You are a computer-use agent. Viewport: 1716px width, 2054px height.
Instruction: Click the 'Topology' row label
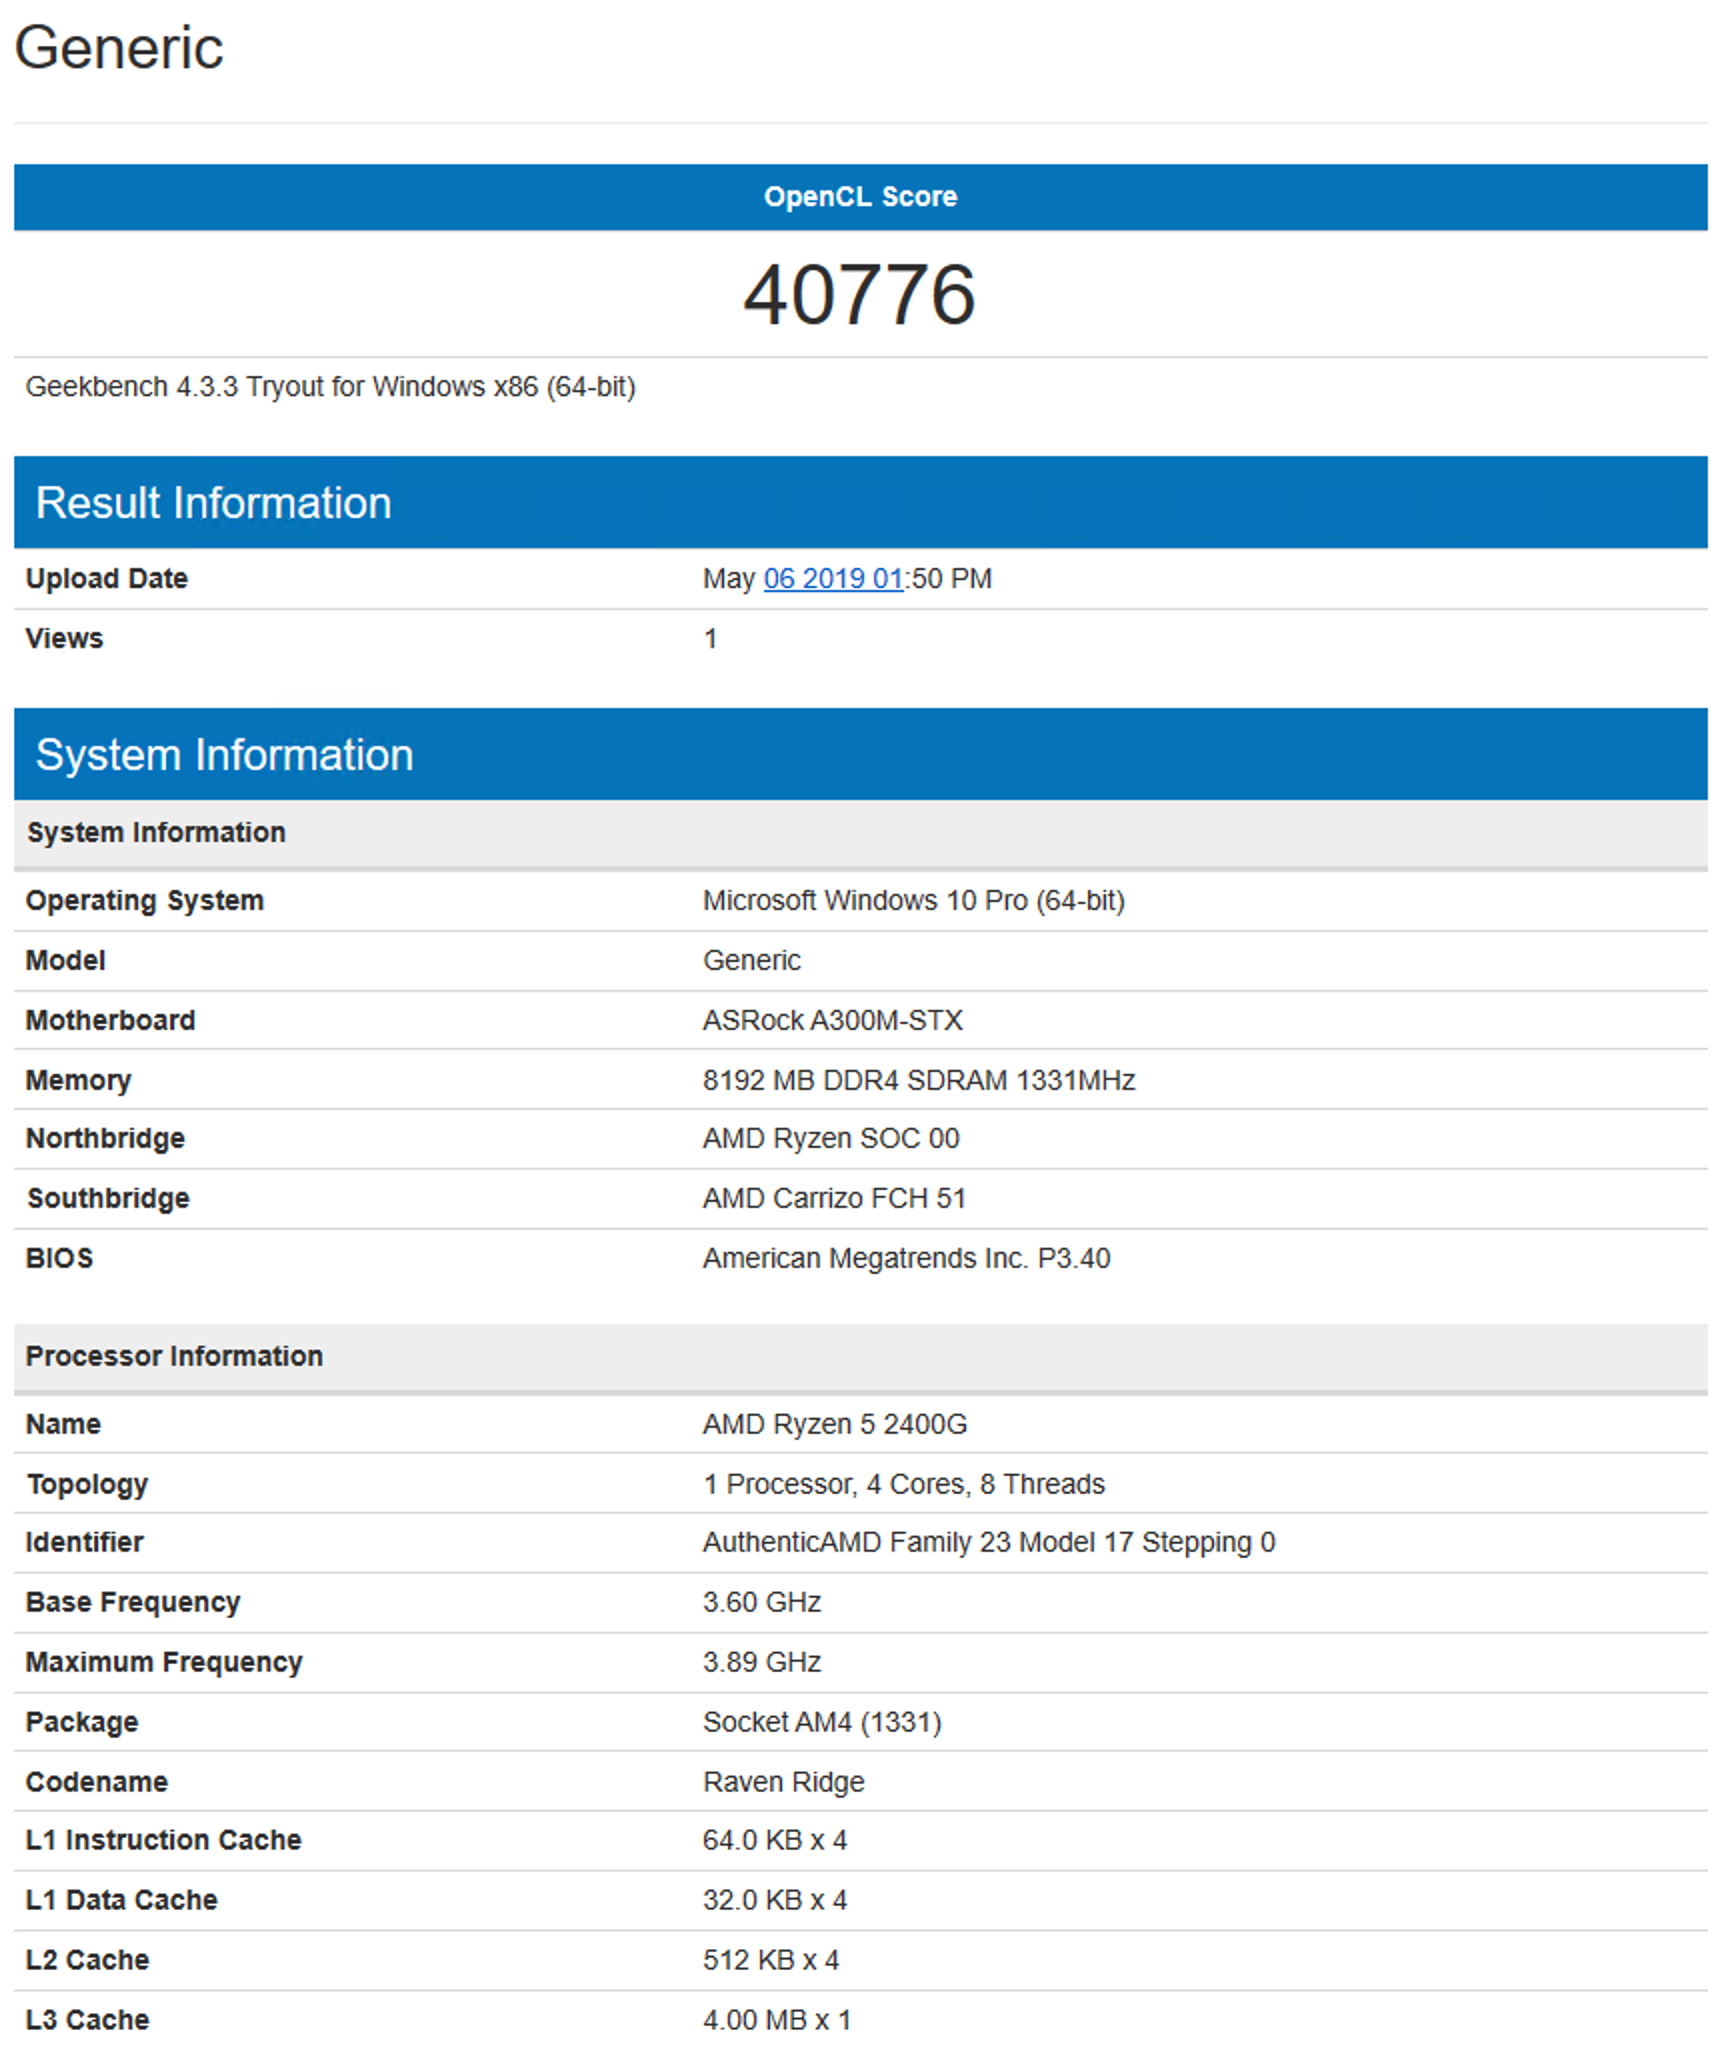pyautogui.click(x=87, y=1485)
